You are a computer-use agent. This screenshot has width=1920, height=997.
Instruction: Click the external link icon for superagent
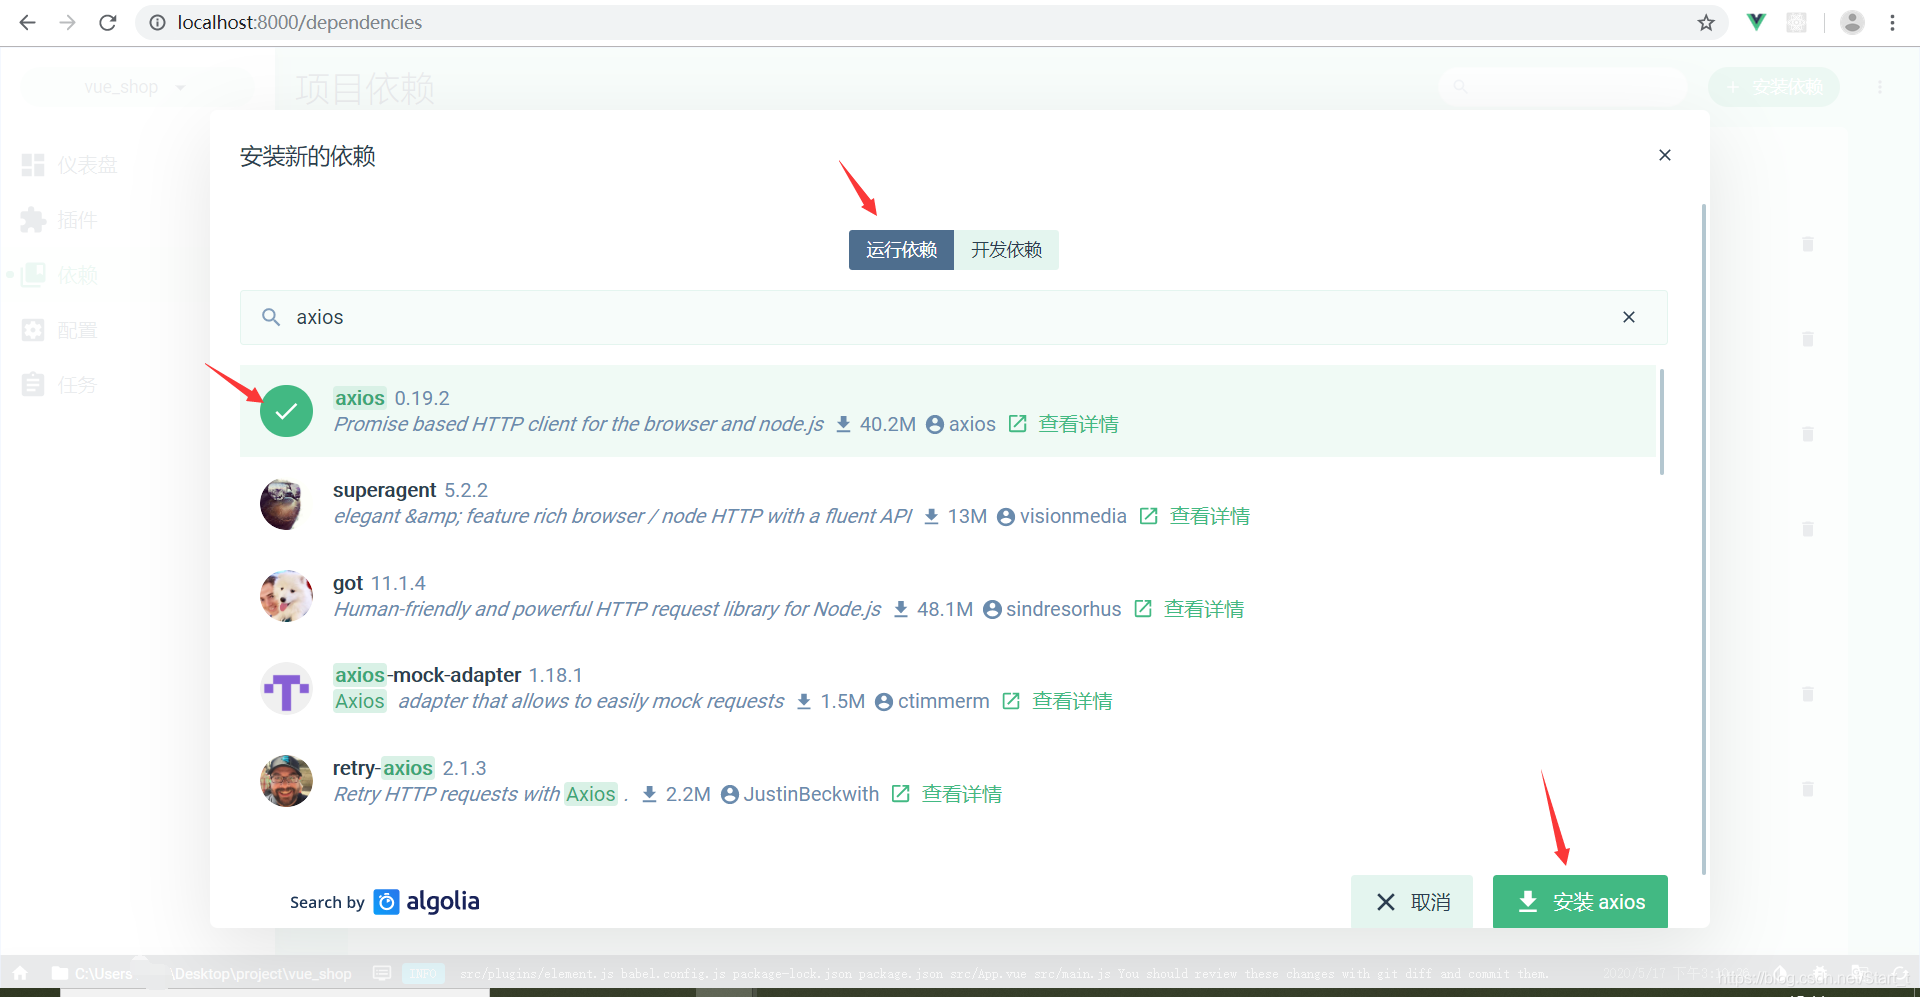click(x=1149, y=516)
